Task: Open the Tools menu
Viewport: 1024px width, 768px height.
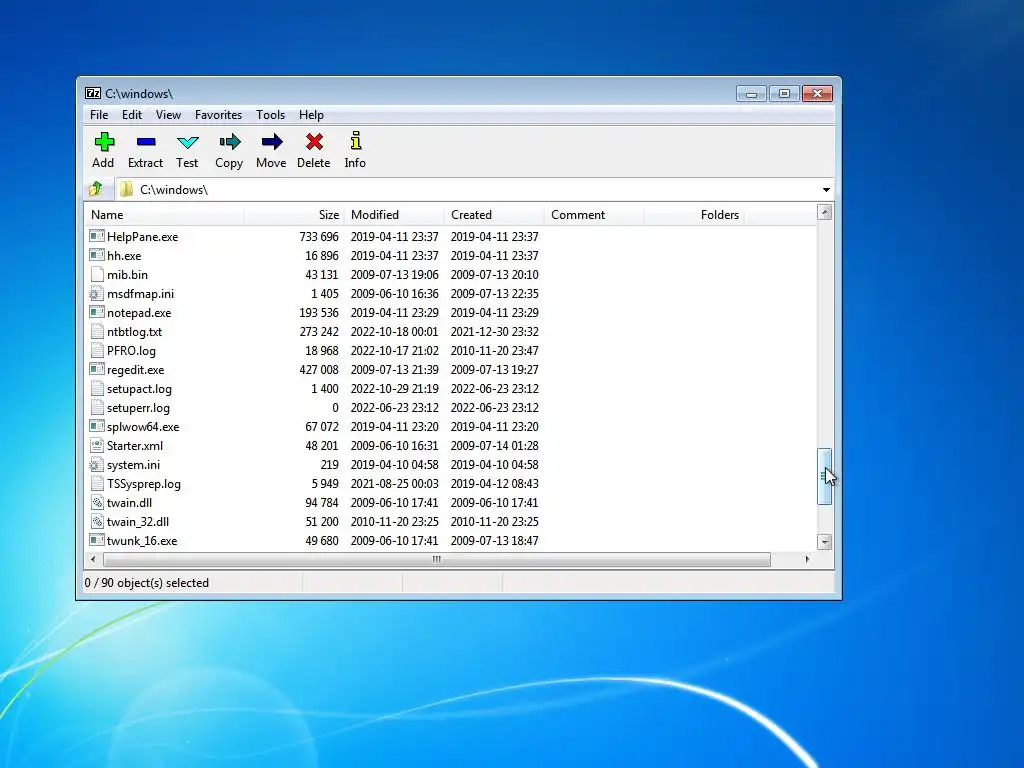Action: pyautogui.click(x=270, y=115)
